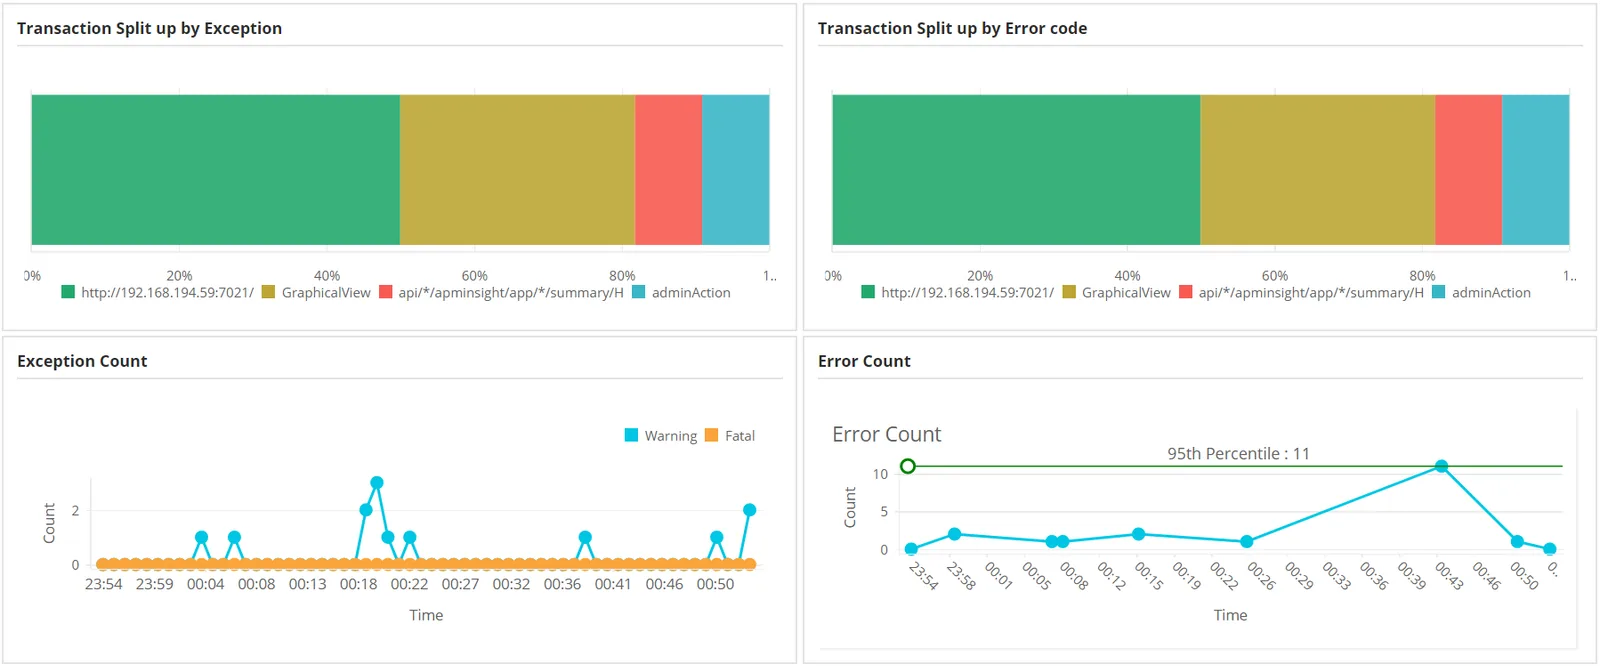This screenshot has height=666, width=1600.
Task: Click the Error Count data point at 23:58
Action: [954, 534]
